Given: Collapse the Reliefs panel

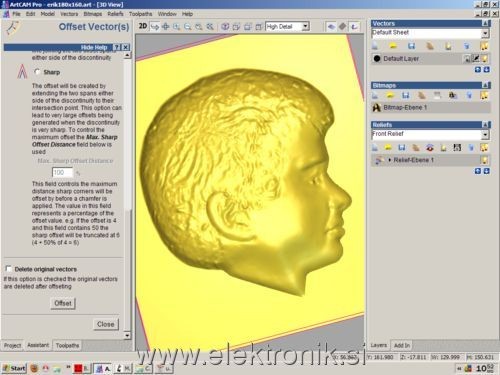Looking at the screenshot, I should pos(486,125).
